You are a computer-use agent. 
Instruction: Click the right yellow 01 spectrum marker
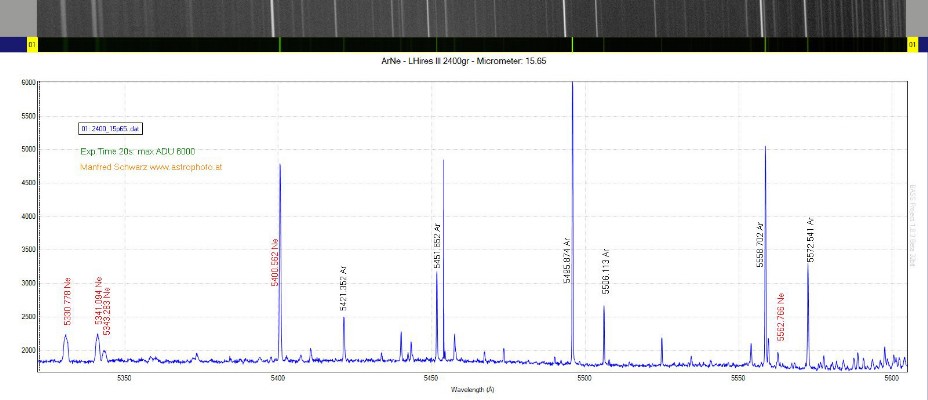tap(912, 44)
